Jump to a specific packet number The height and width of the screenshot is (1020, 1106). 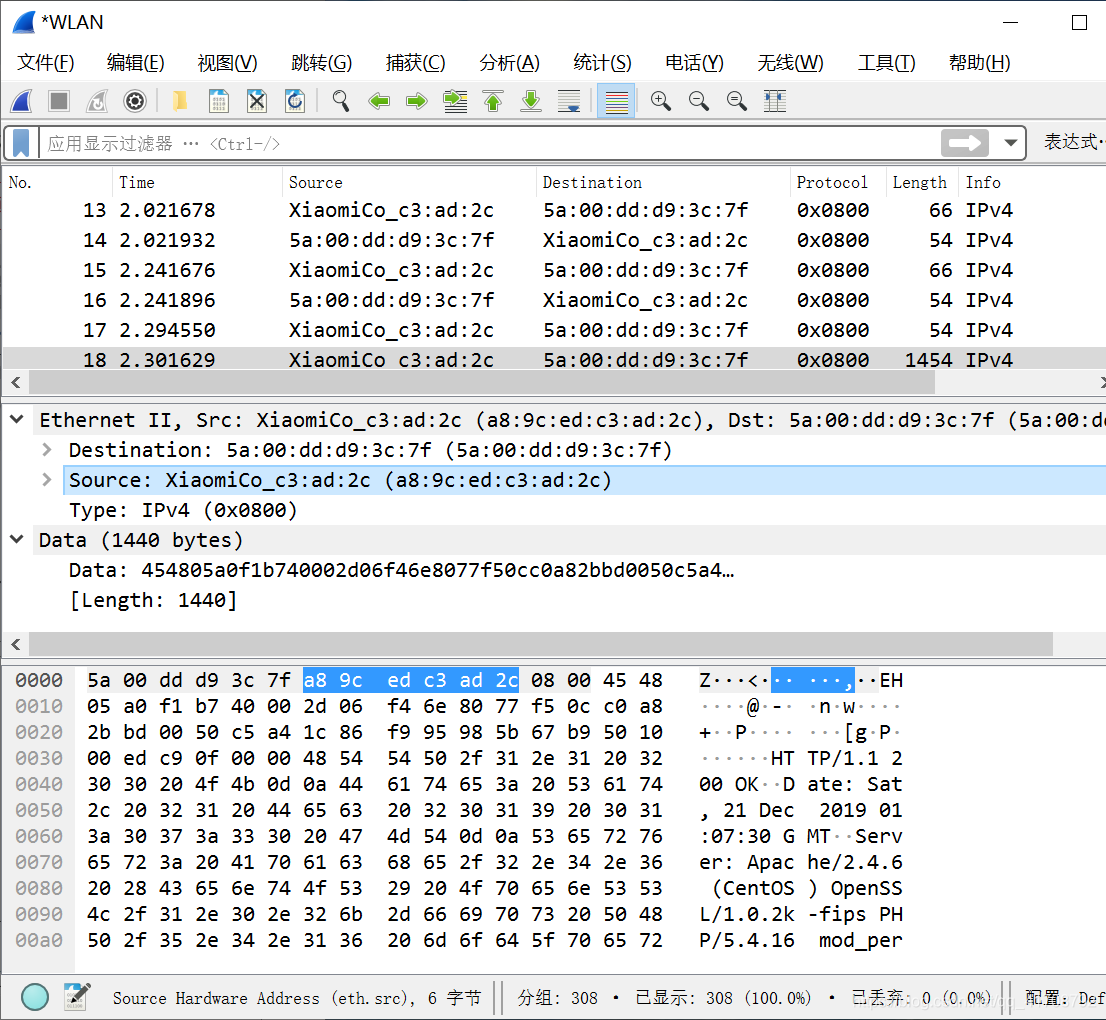click(455, 102)
